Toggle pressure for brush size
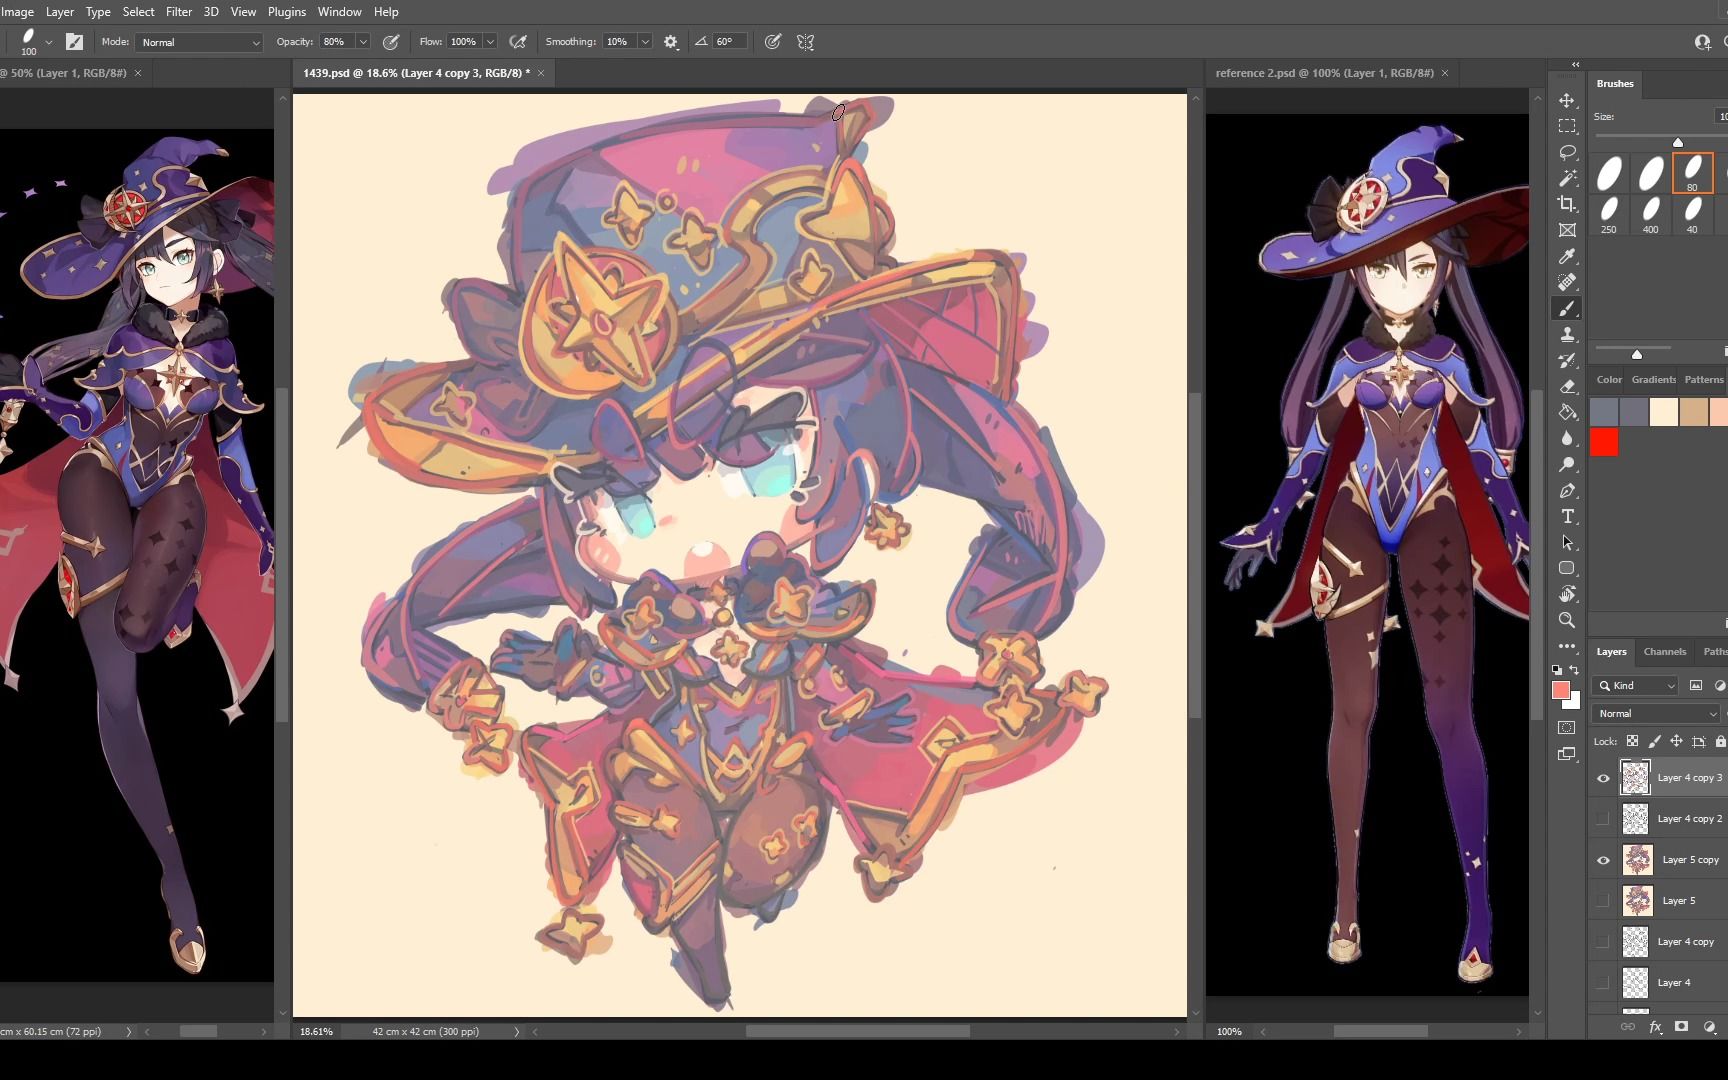The width and height of the screenshot is (1728, 1080). point(773,42)
